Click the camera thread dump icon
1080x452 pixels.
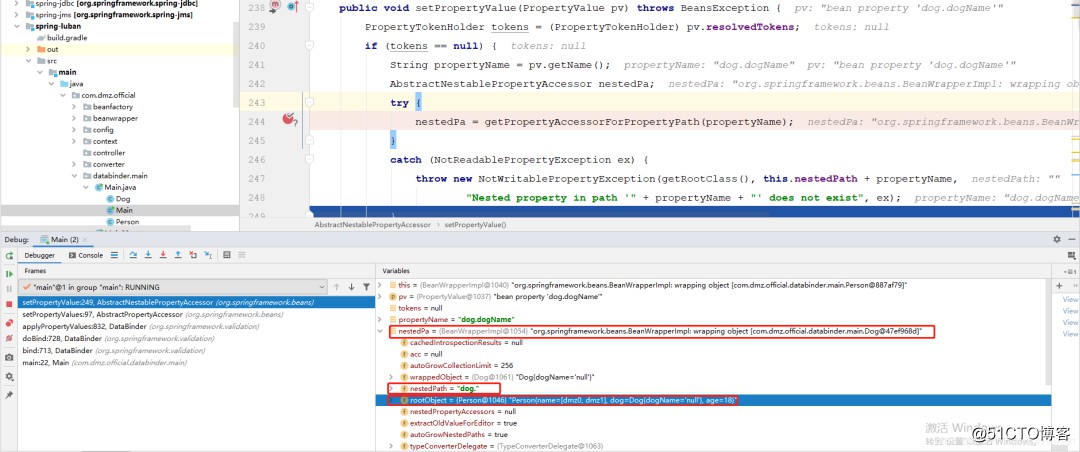click(x=9, y=357)
